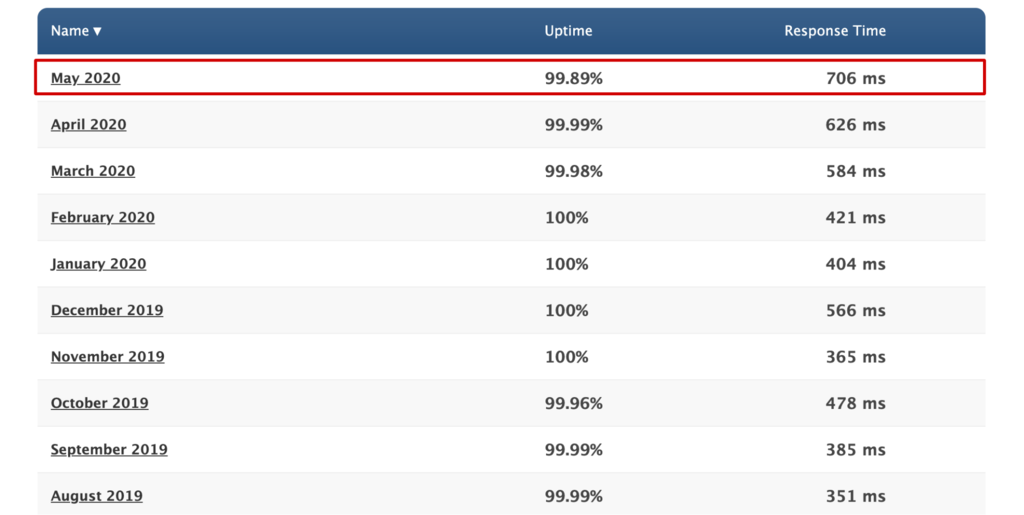Open the May 2020 report link

[85, 78]
